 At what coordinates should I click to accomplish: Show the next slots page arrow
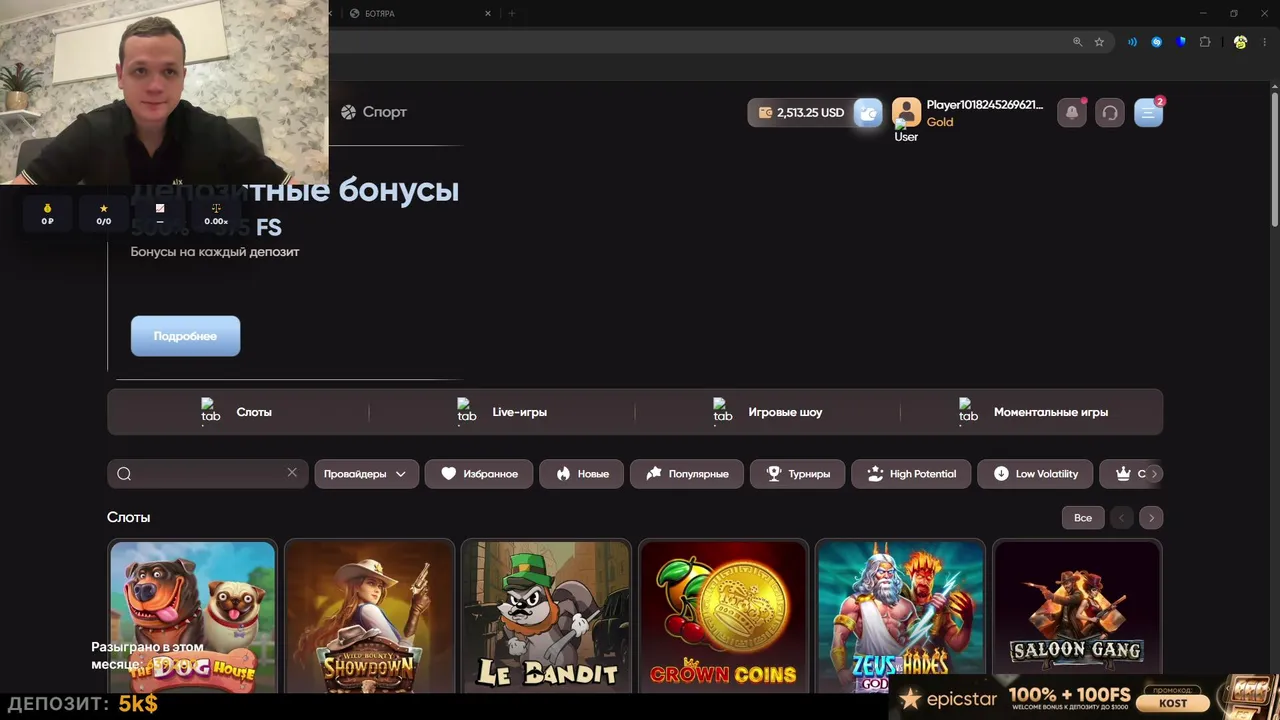coord(1151,518)
